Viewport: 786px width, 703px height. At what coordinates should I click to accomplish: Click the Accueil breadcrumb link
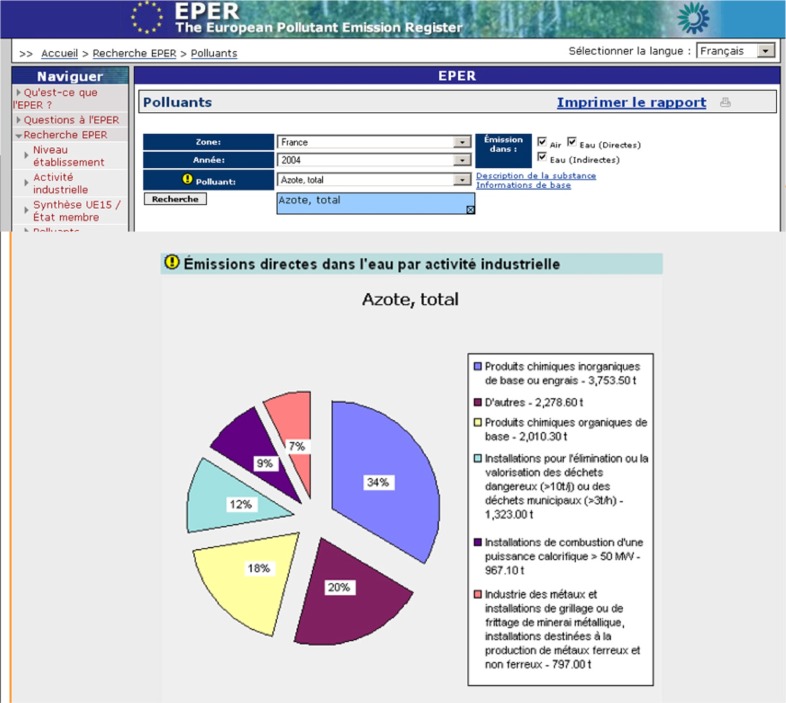point(60,53)
